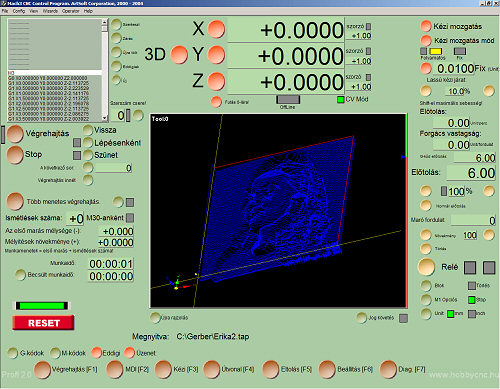Click the round Stop button
The height and width of the screenshot is (389, 500).
(x=15, y=155)
